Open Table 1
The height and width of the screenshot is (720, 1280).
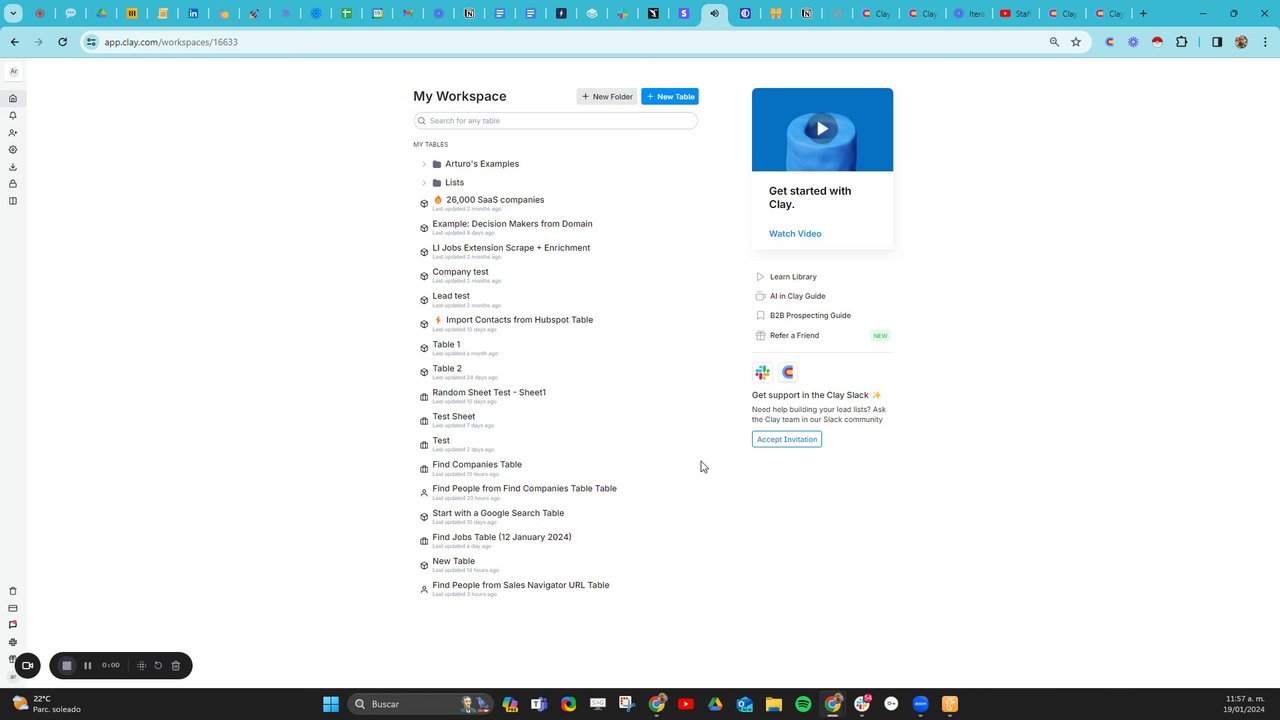[x=446, y=345]
